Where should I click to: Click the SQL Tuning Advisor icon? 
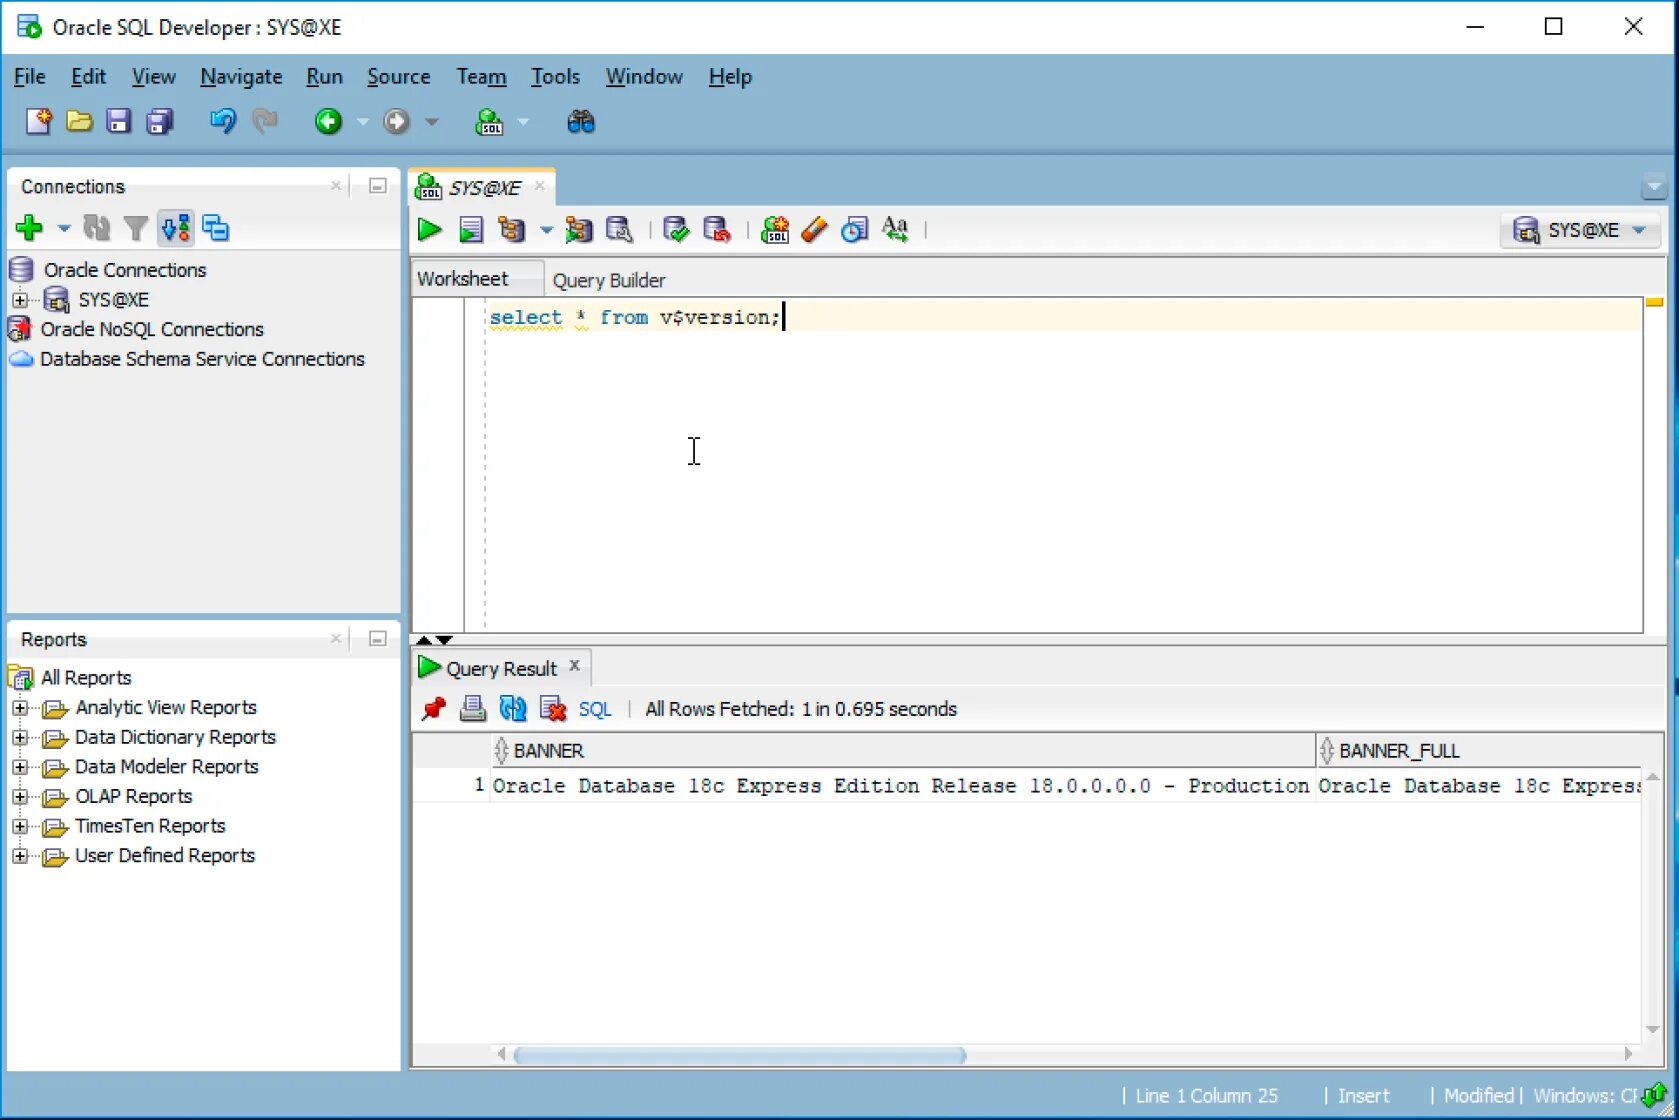(620, 230)
